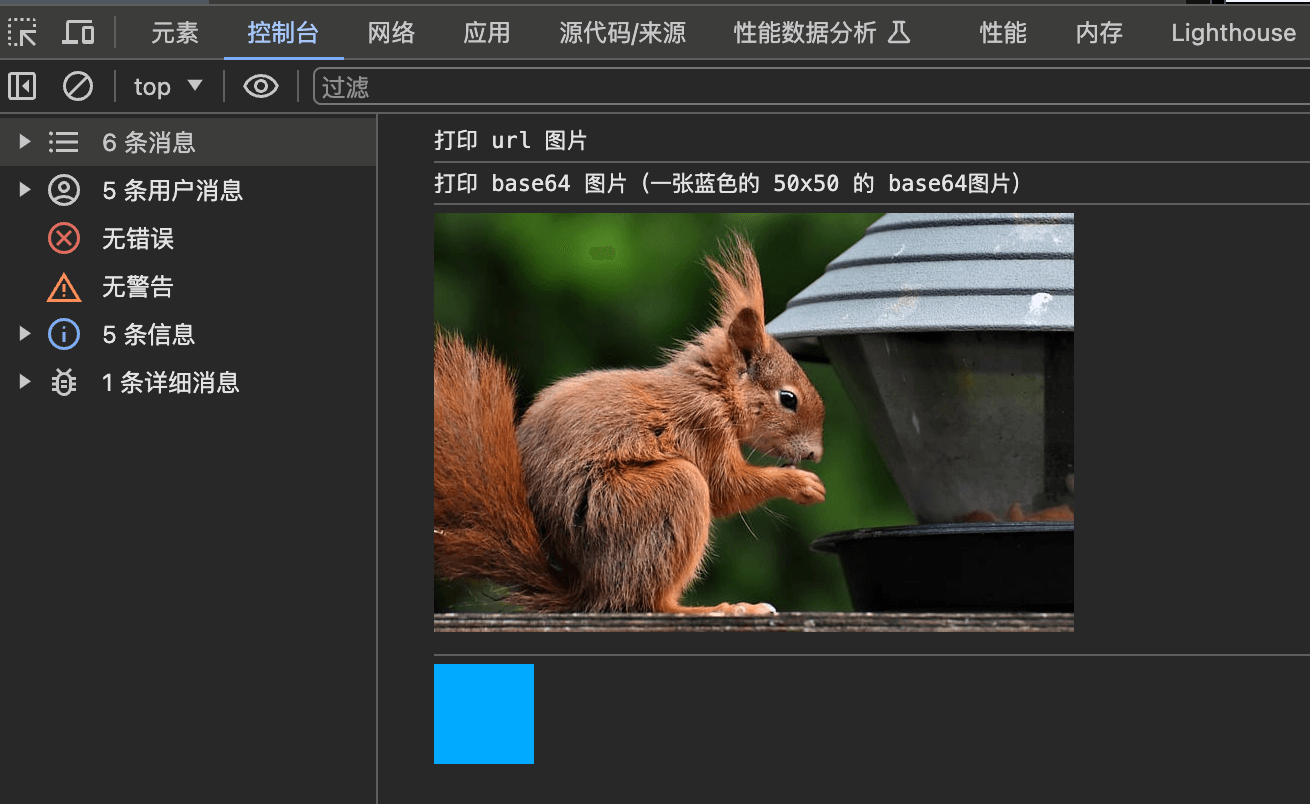This screenshot has height=804, width=1310.
Task: Focus the 过滤 filter input field
Action: coord(811,87)
